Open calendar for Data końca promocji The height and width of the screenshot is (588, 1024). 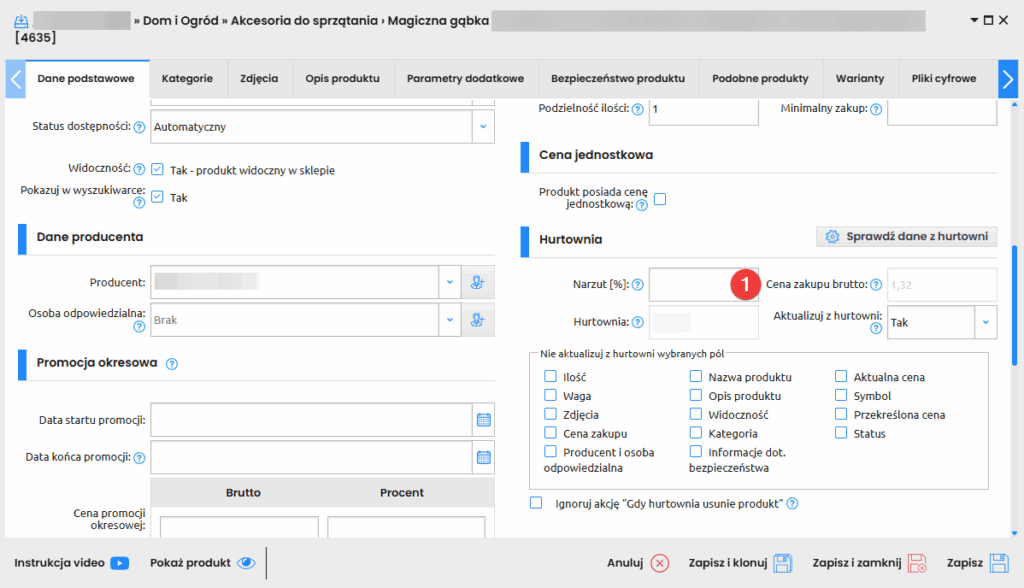coord(483,457)
